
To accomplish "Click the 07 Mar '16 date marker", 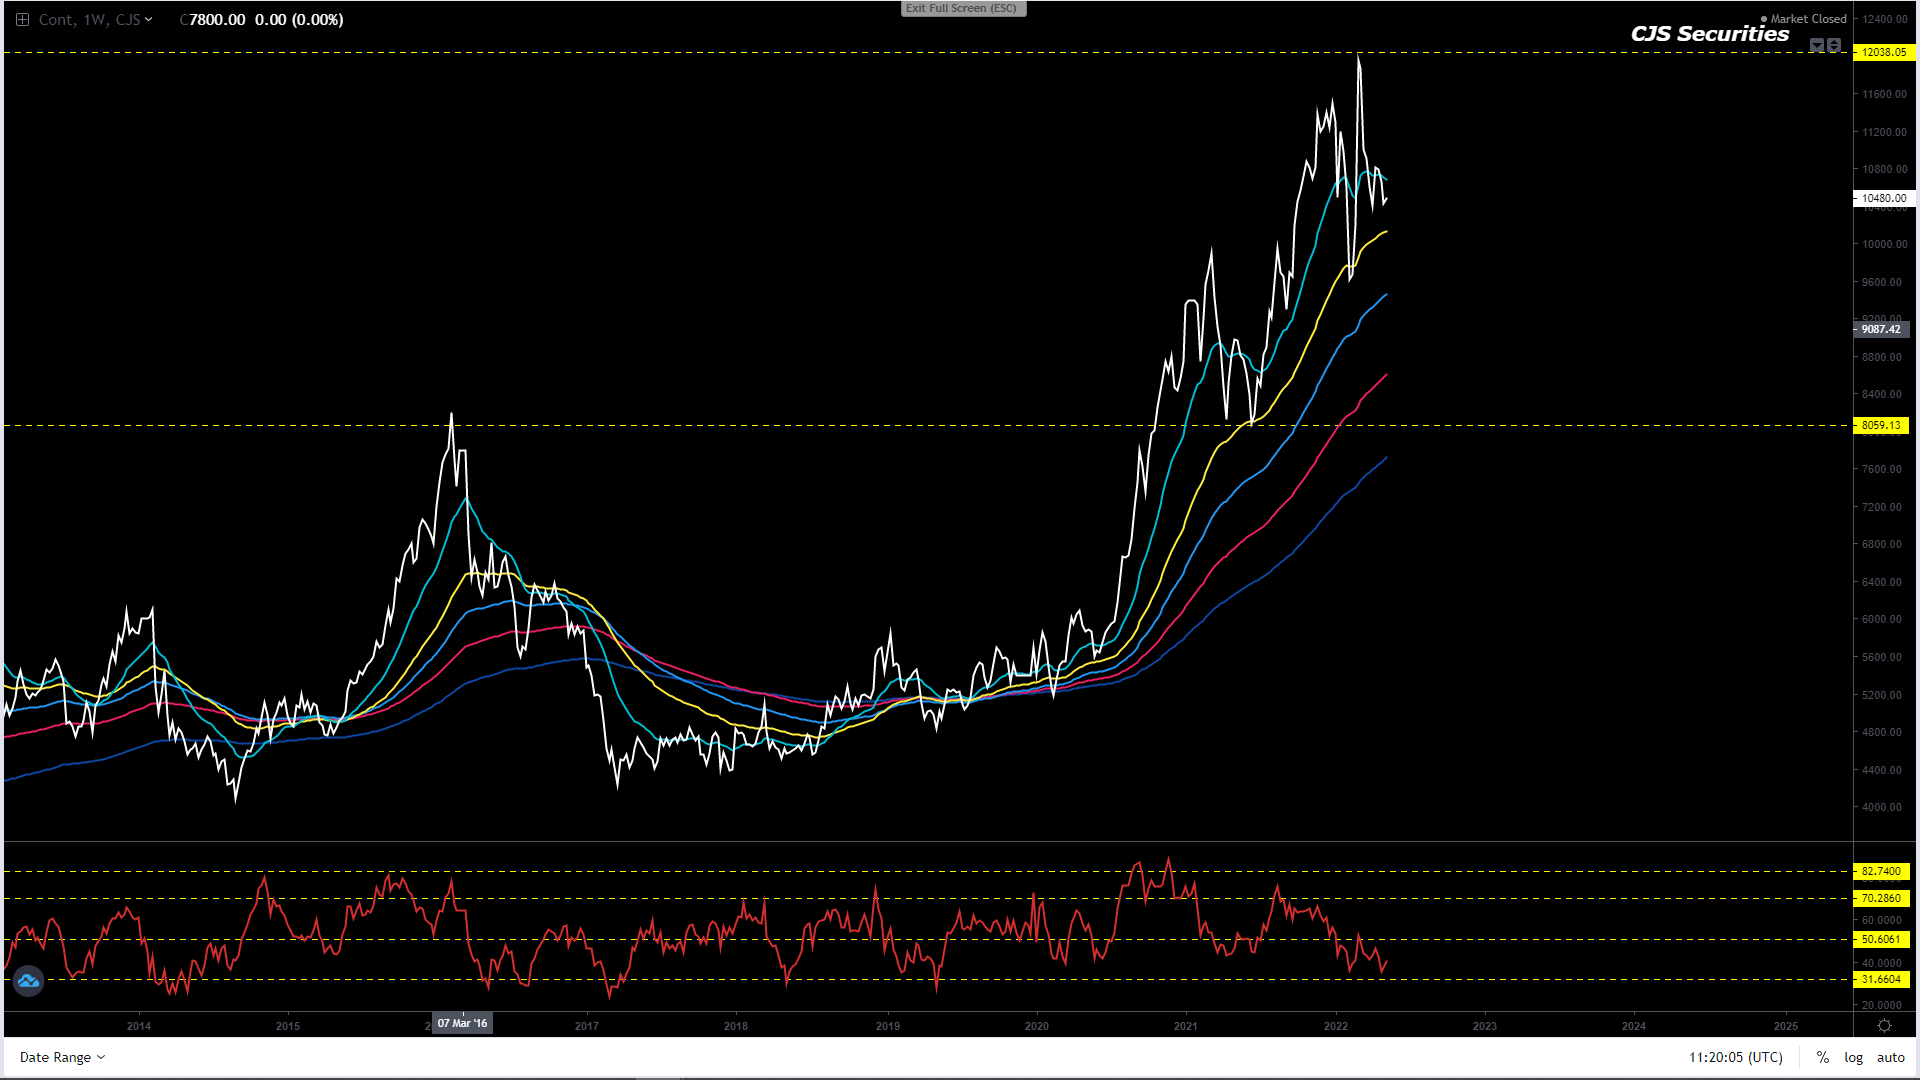I will (x=462, y=1023).
